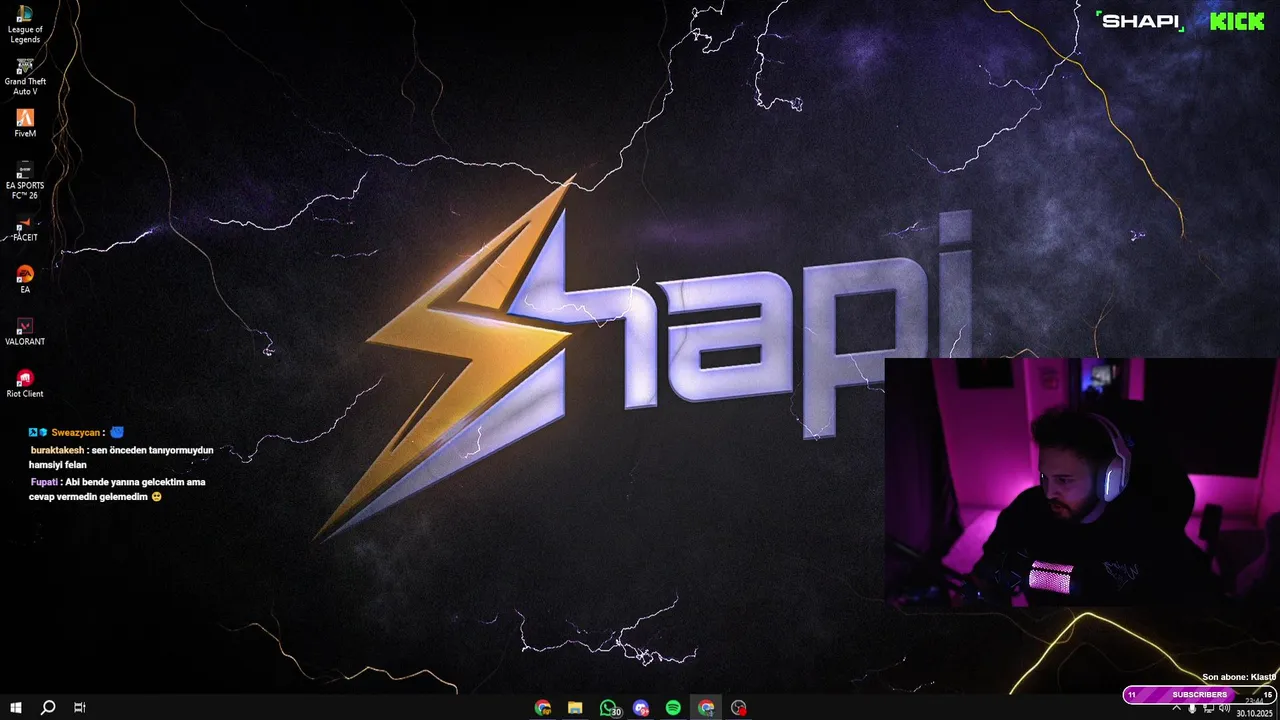The width and height of the screenshot is (1280, 720).
Task: Switch to active Chrome window on taskbar
Action: click(x=706, y=708)
